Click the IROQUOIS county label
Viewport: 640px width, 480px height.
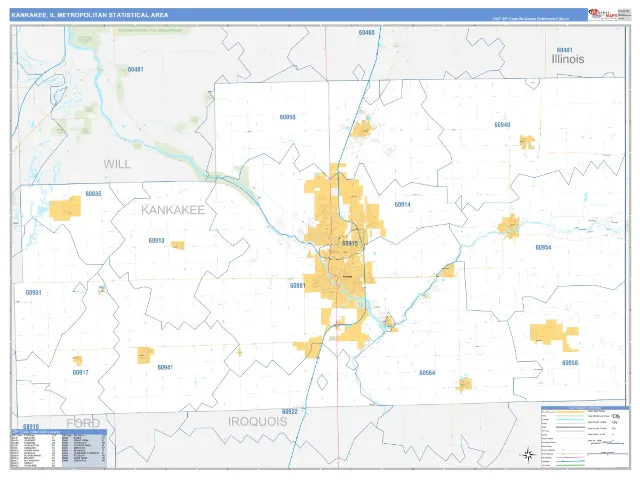[258, 422]
